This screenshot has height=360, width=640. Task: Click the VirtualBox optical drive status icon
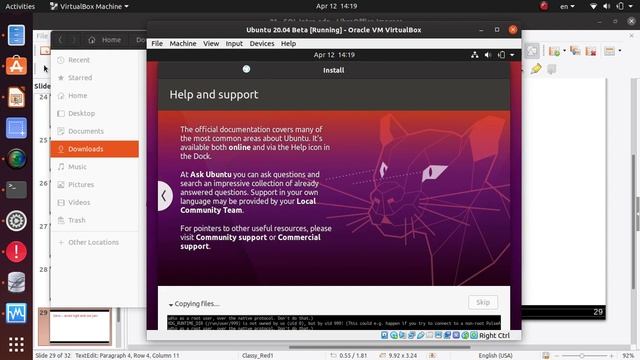point(393,335)
